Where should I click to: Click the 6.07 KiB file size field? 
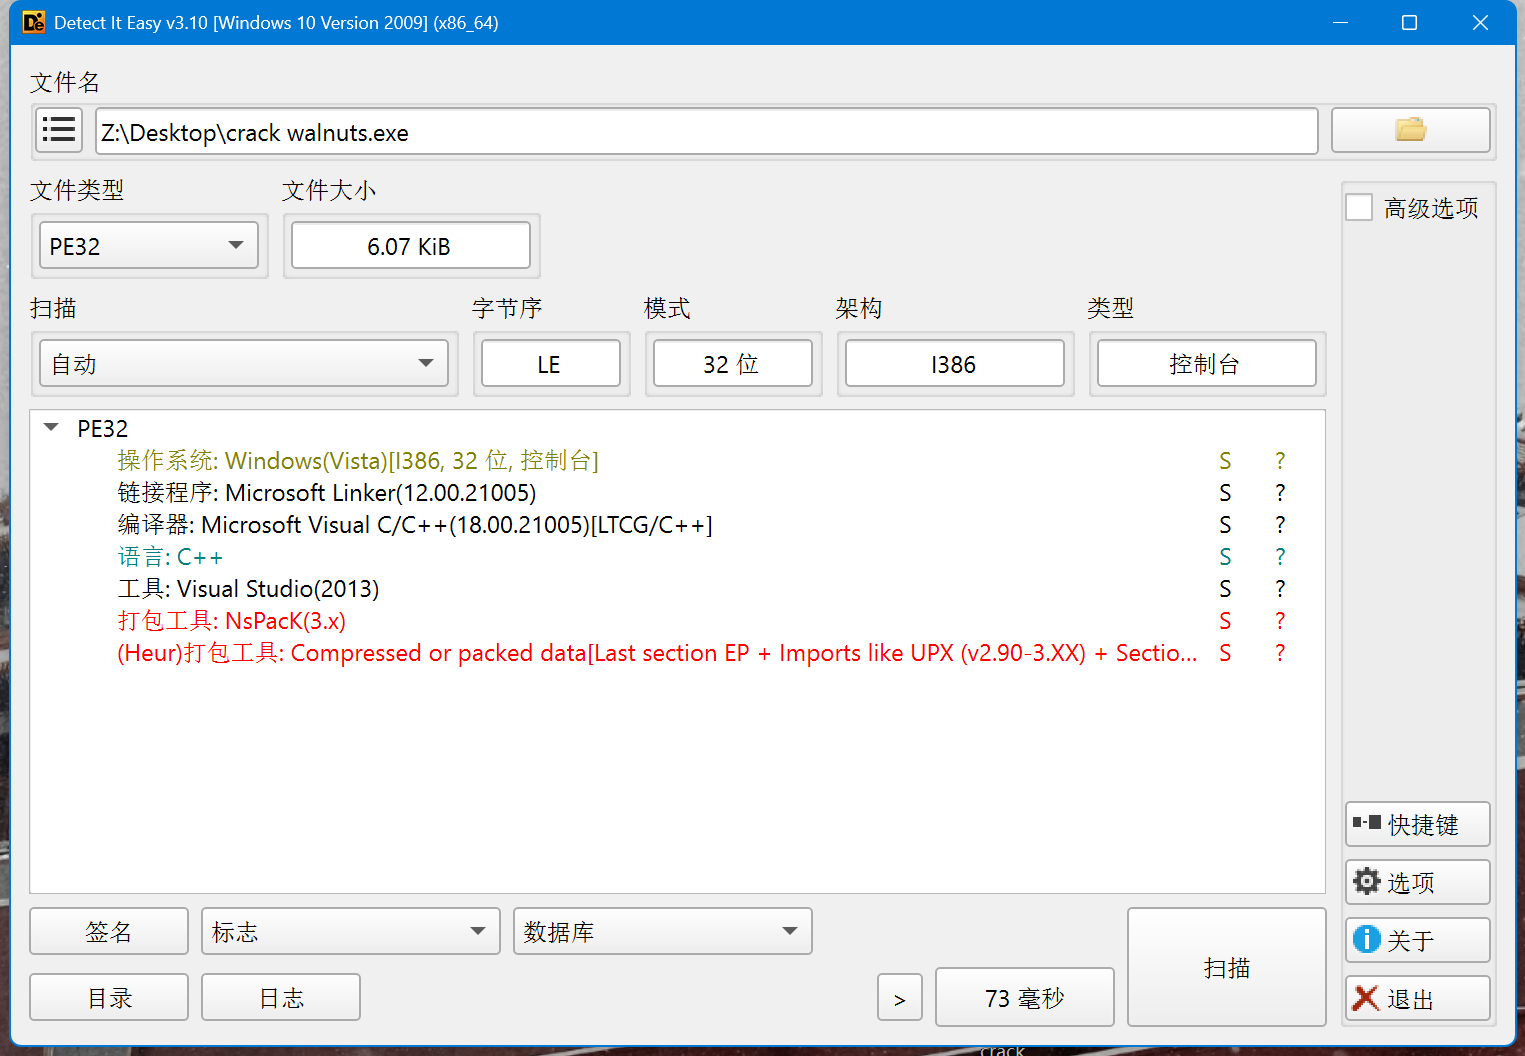[x=410, y=246]
